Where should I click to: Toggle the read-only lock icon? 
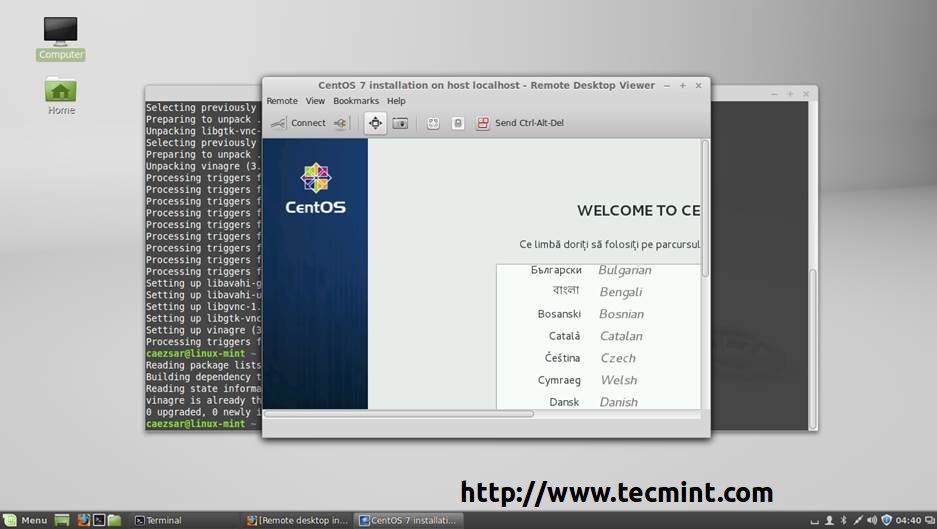458,123
